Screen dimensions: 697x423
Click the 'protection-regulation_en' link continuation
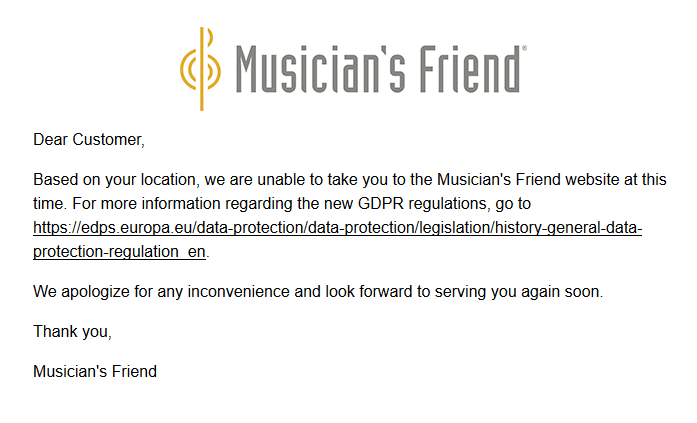119,251
